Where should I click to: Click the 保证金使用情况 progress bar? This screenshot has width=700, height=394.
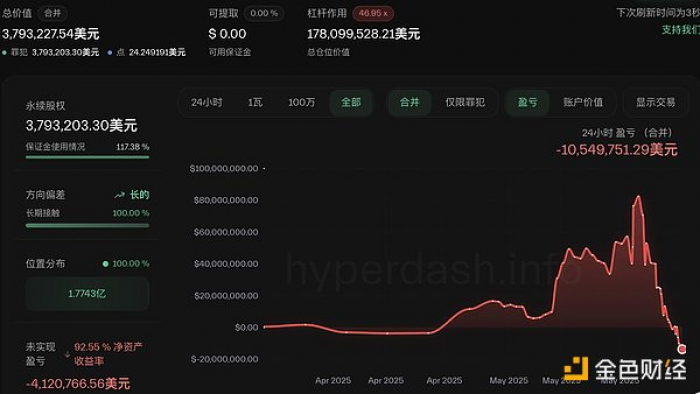[x=87, y=157]
